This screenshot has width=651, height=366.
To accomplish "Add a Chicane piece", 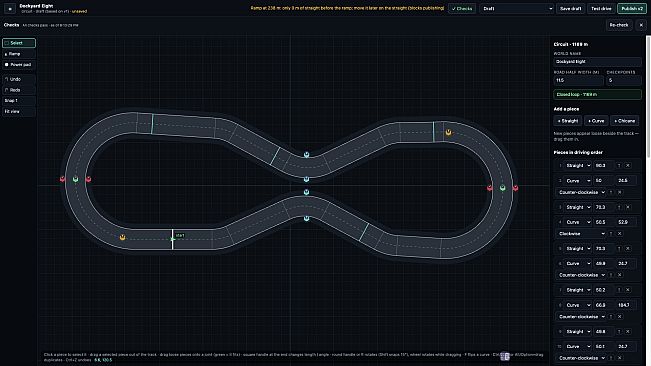I will point(625,121).
